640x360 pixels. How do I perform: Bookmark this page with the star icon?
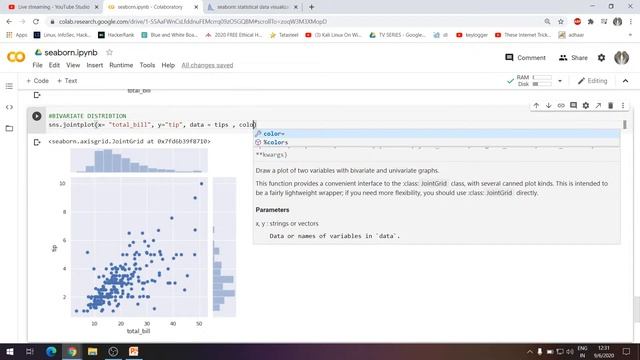(x=561, y=21)
